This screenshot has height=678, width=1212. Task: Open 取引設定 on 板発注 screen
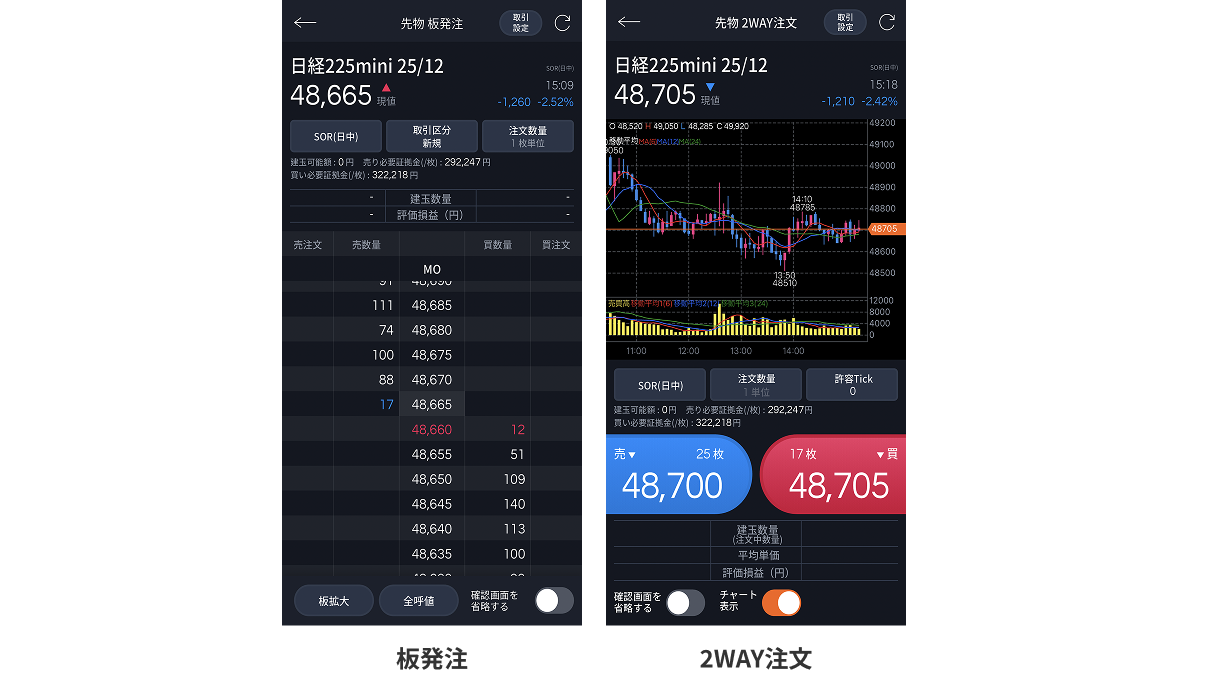[520, 23]
